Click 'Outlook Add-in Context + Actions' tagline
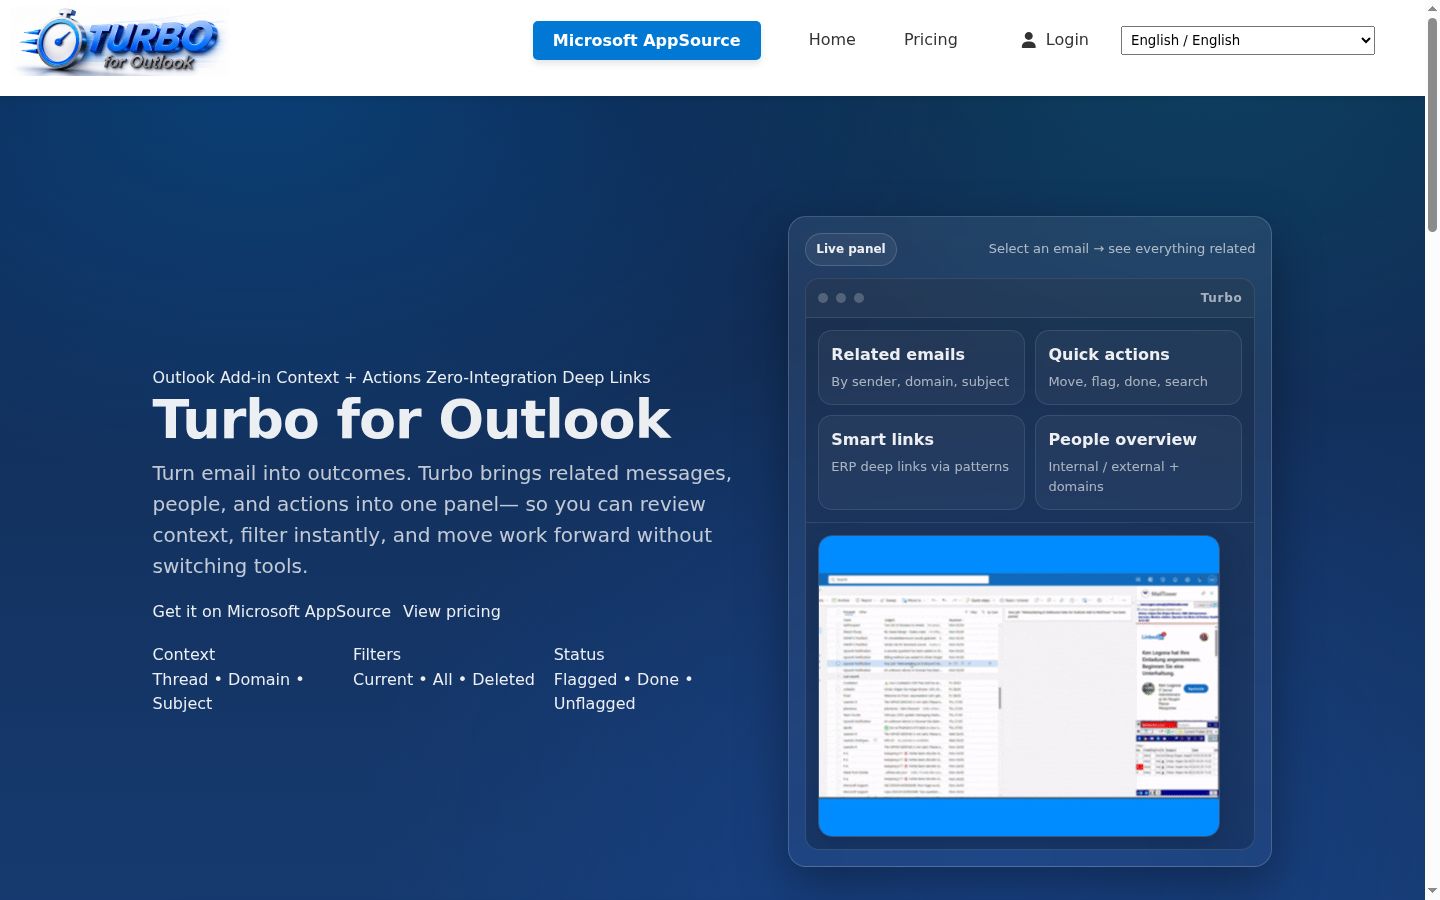This screenshot has height=900, width=1440. (x=287, y=377)
